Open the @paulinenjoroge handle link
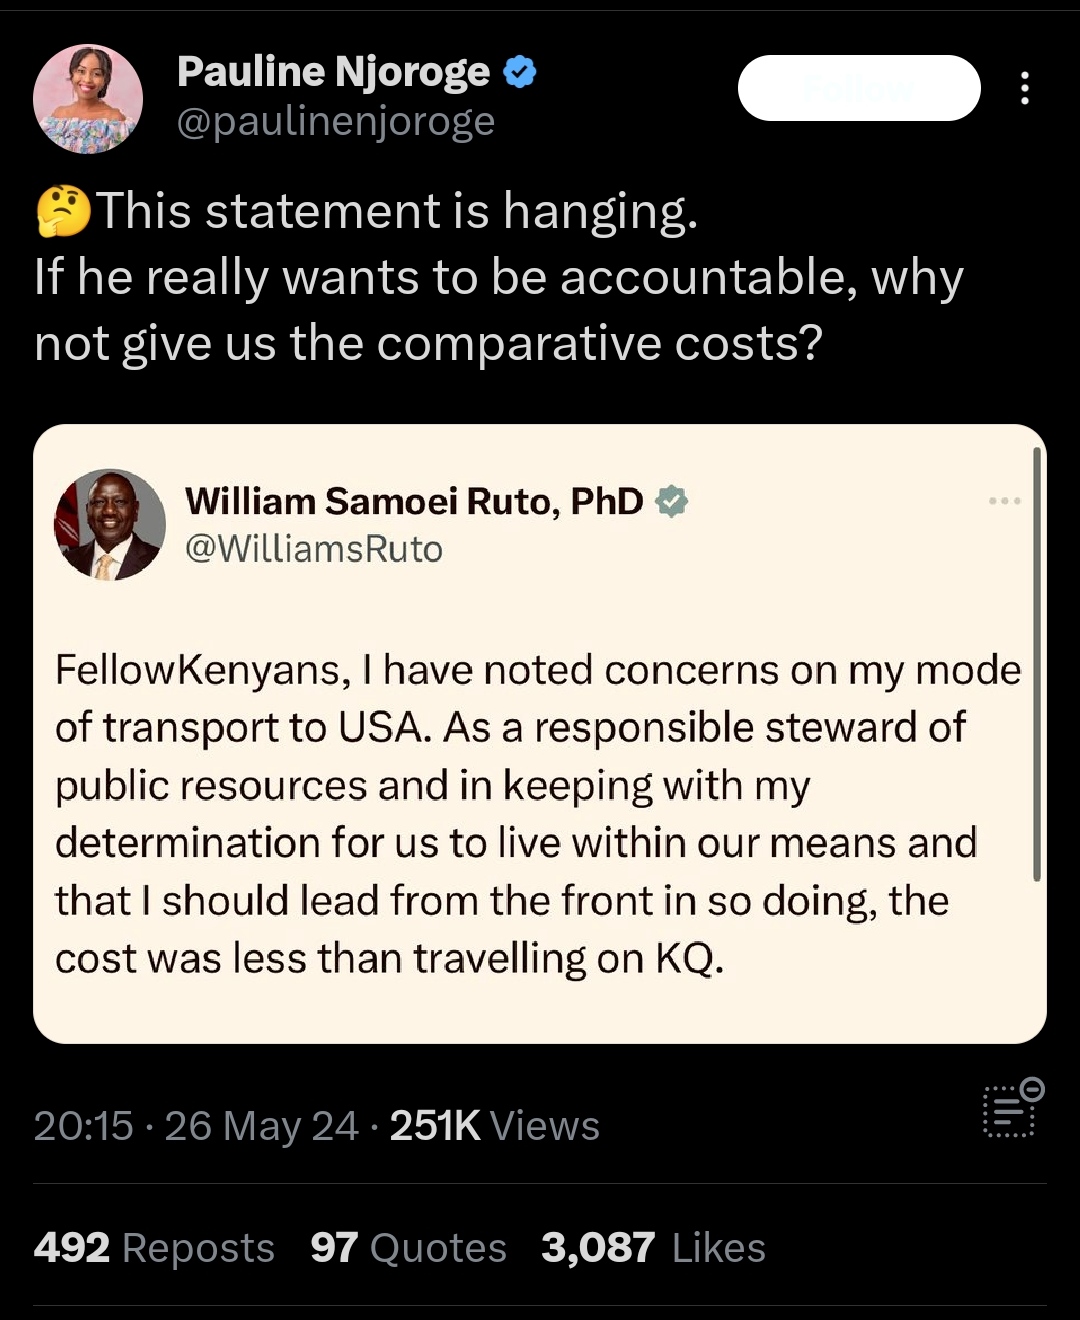Image resolution: width=1080 pixels, height=1320 pixels. tap(336, 122)
